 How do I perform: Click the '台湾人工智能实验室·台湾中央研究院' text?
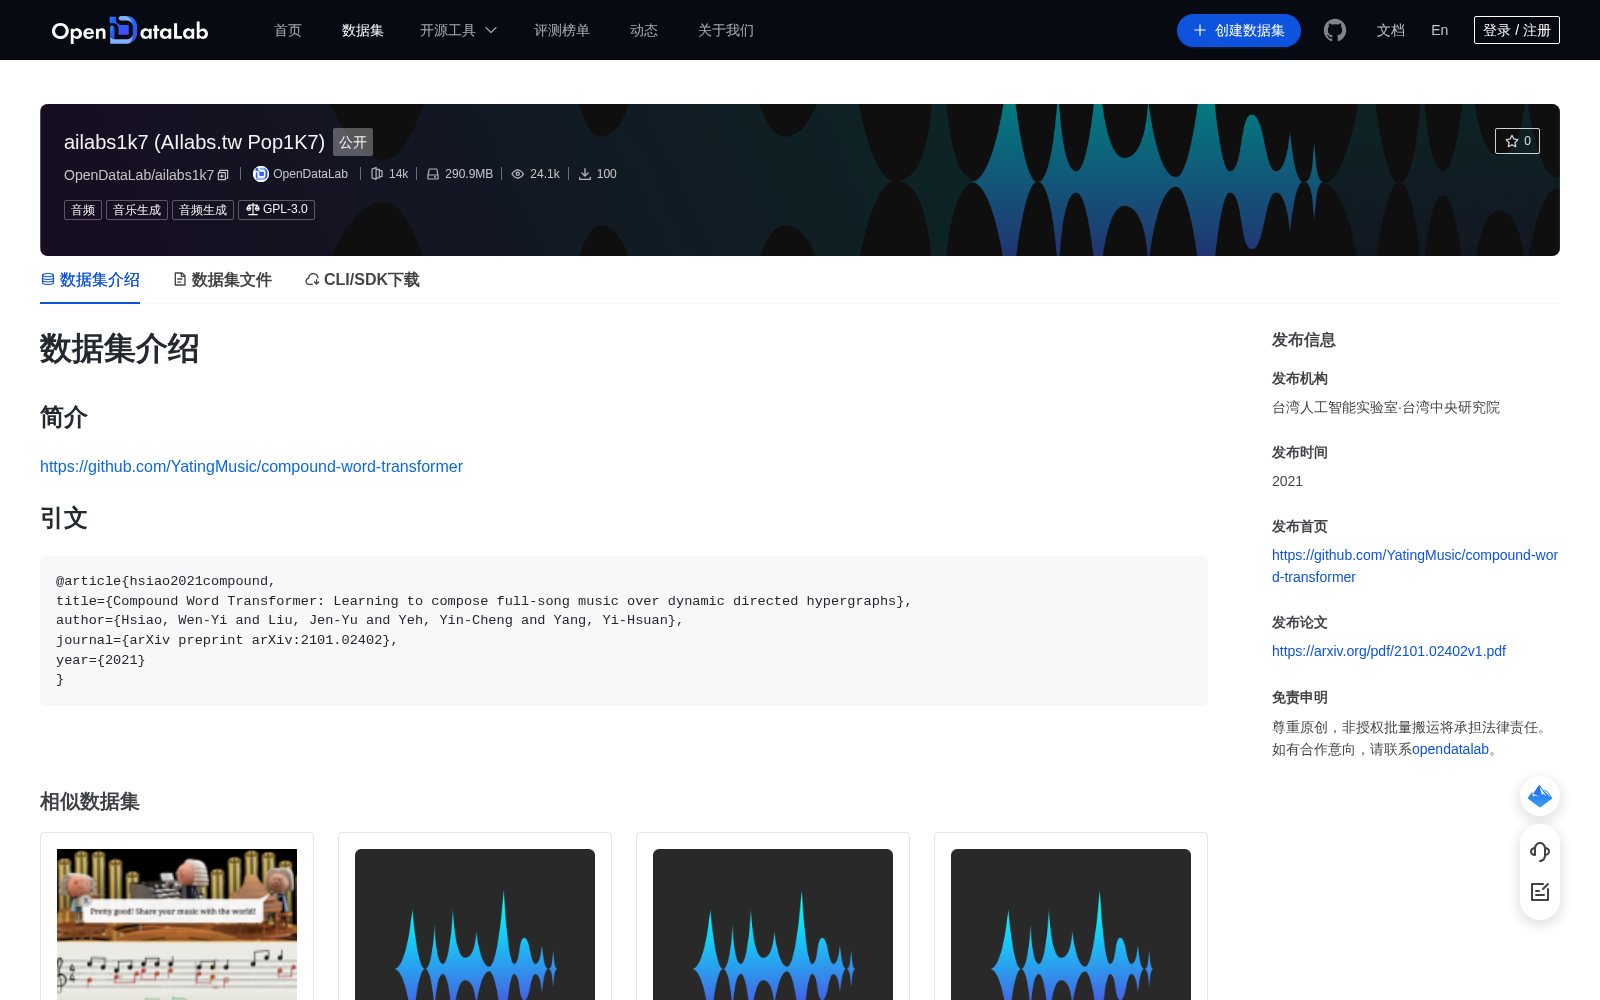pyautogui.click(x=1385, y=407)
